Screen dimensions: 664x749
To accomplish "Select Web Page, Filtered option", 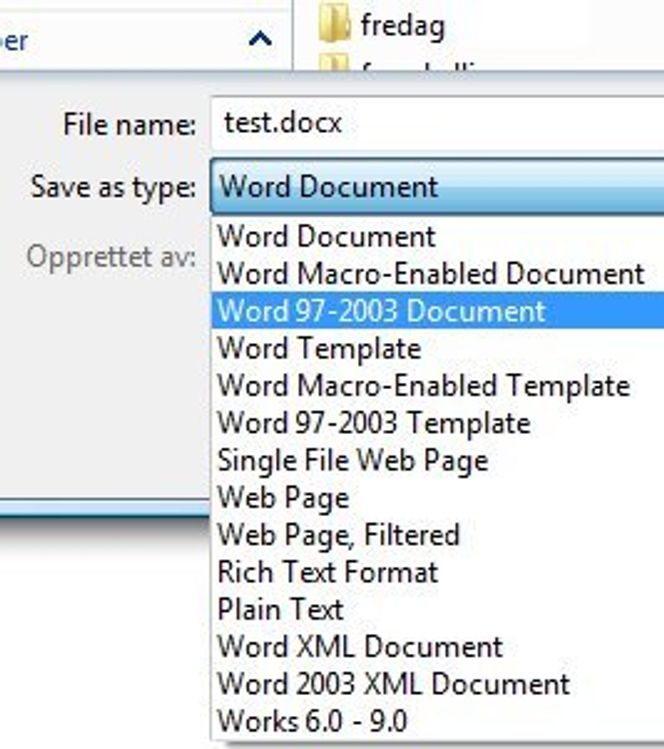I will pyautogui.click(x=437, y=535).
